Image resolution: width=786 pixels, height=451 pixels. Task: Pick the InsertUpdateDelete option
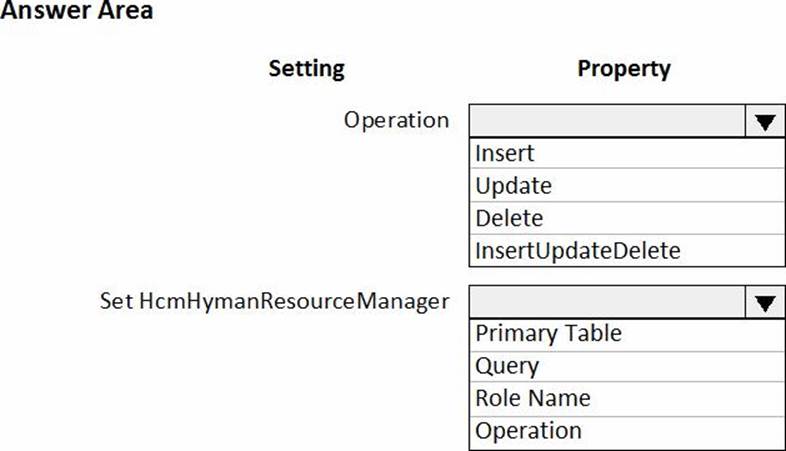(x=577, y=250)
